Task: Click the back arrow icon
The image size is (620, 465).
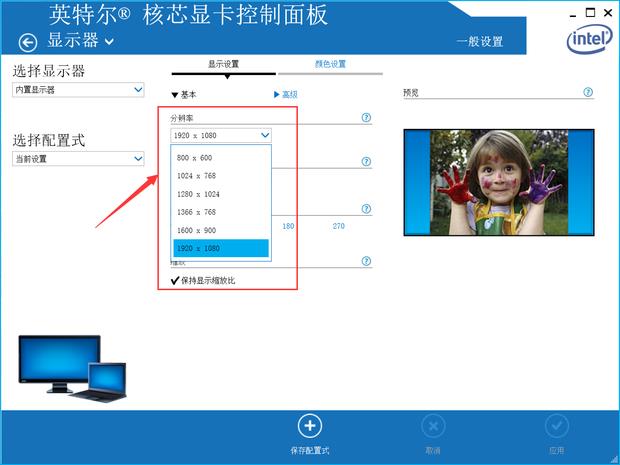Action: (x=28, y=42)
